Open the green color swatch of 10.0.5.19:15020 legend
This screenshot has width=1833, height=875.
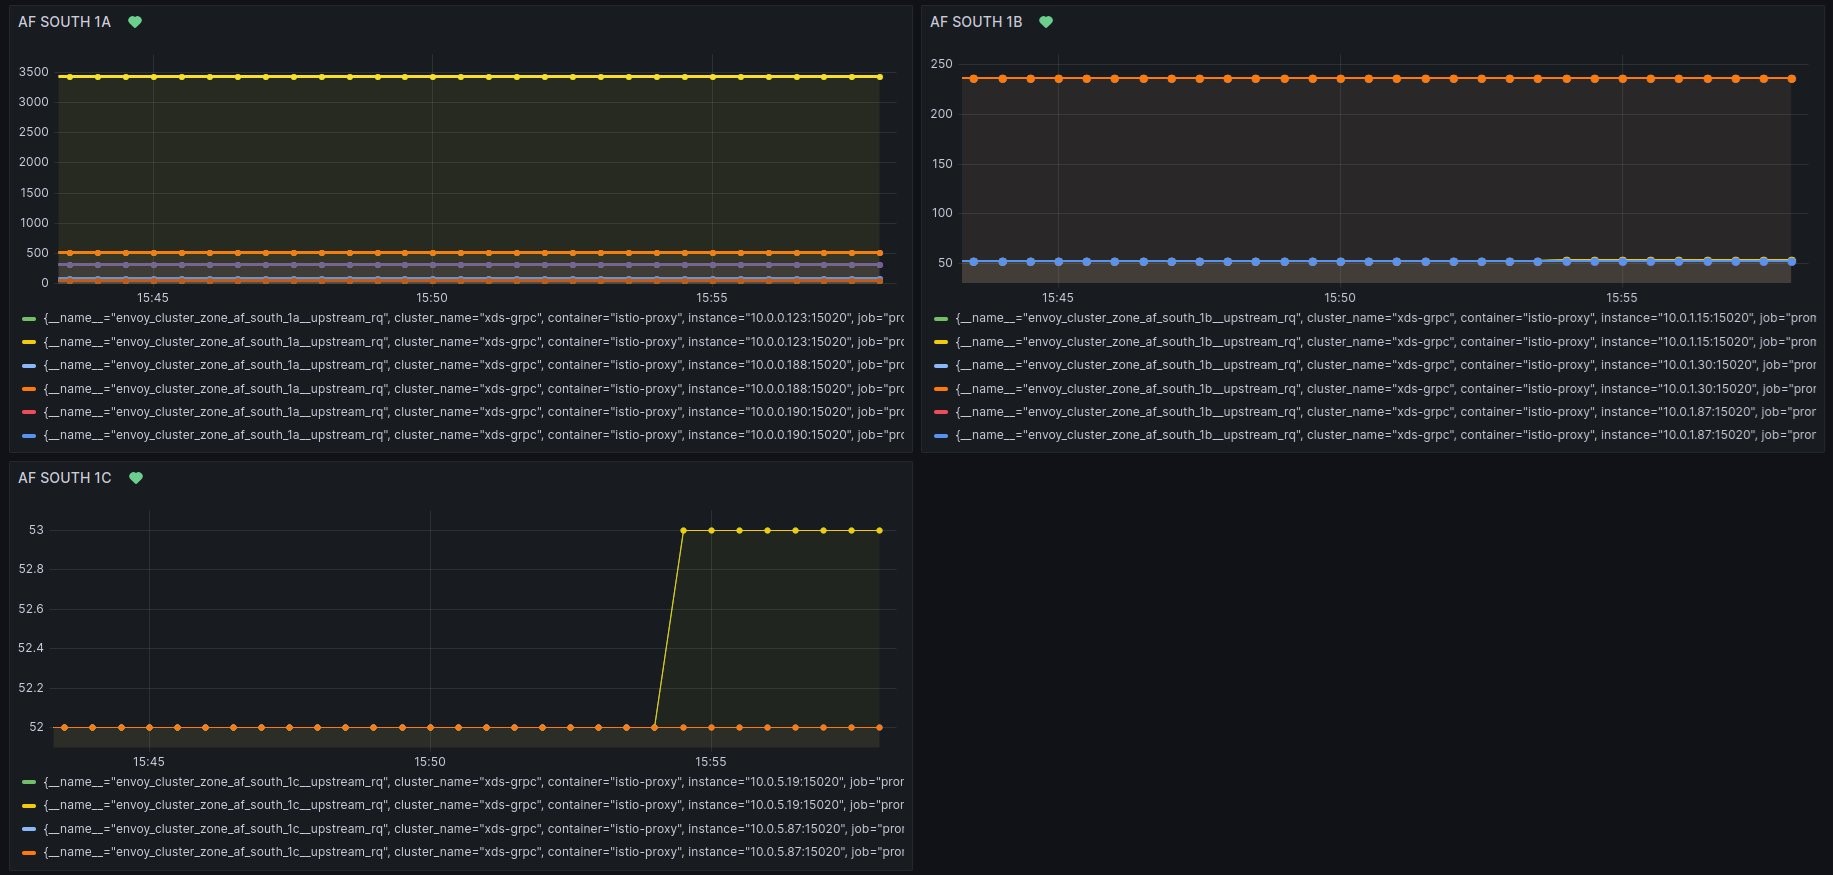(29, 782)
